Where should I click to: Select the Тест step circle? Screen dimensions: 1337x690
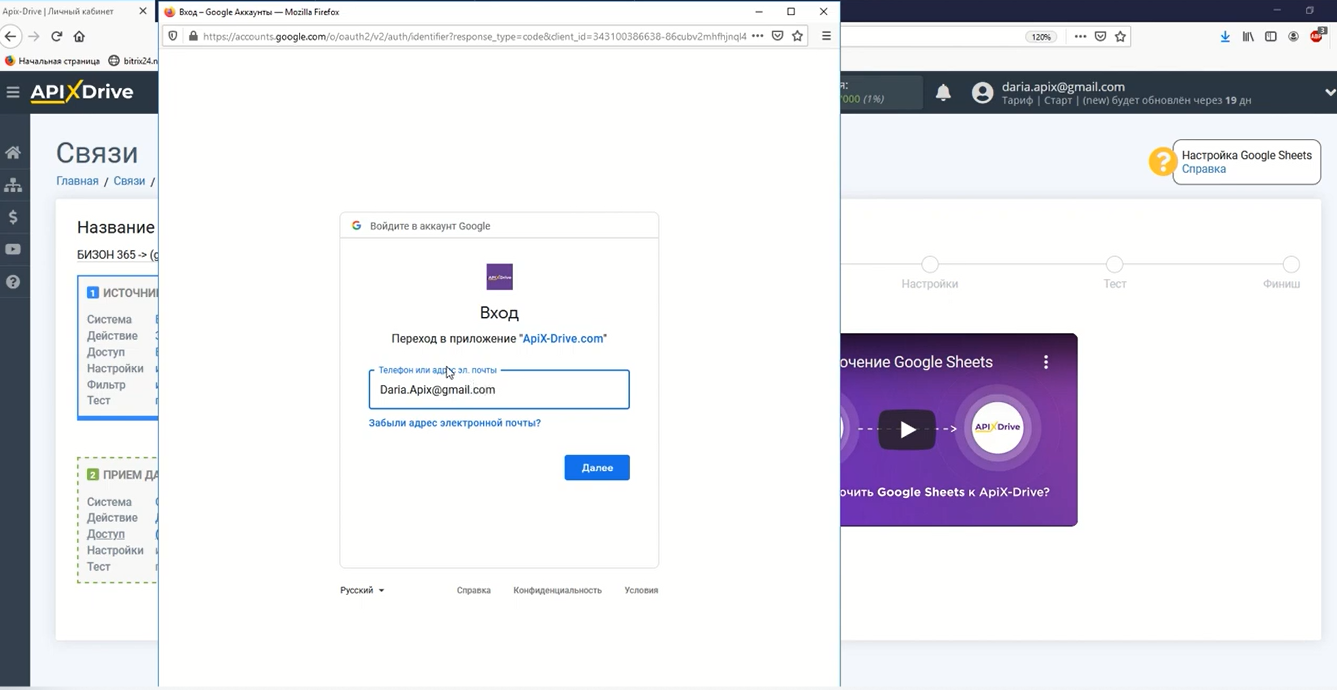pos(1114,264)
